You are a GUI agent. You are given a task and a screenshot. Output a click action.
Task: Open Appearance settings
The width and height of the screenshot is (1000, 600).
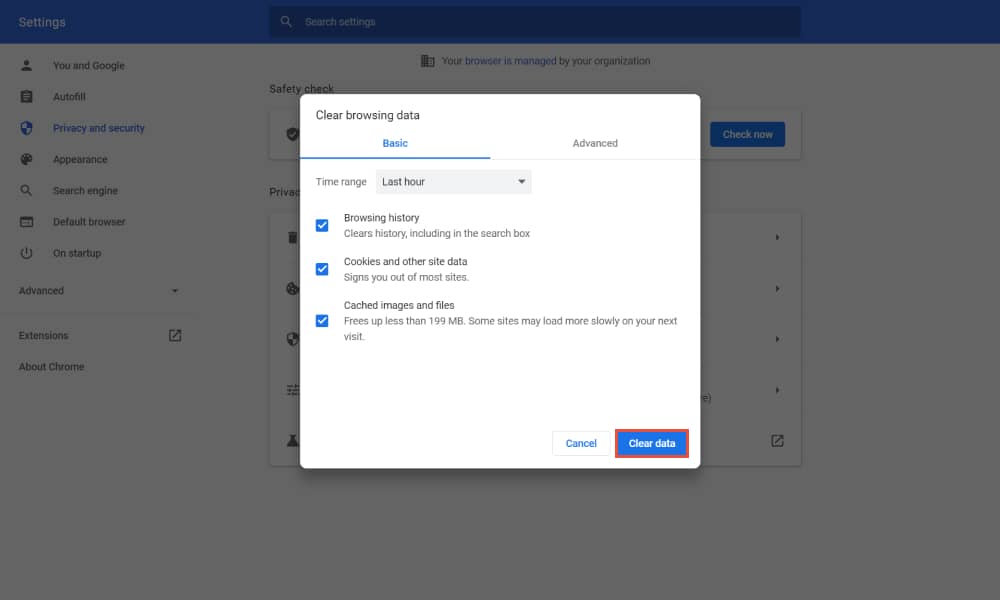(80, 159)
